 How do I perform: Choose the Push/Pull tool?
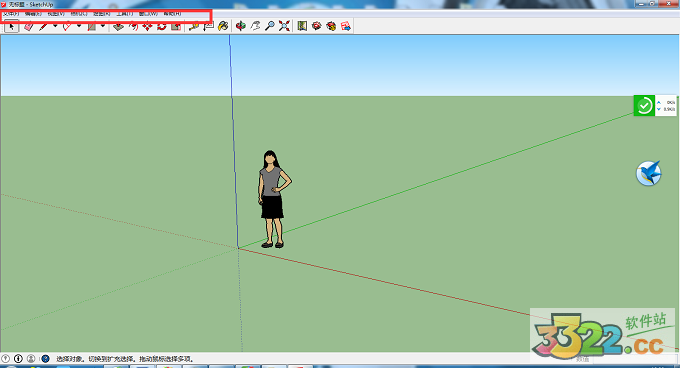[x=118, y=26]
